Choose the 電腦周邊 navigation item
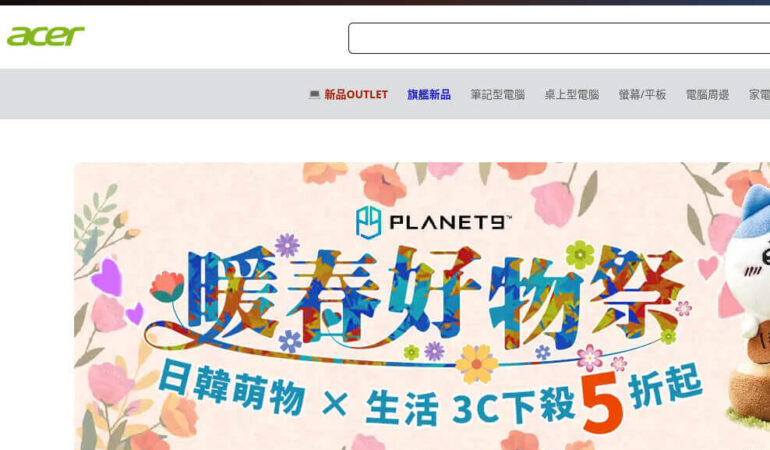The image size is (770, 450). (x=707, y=94)
